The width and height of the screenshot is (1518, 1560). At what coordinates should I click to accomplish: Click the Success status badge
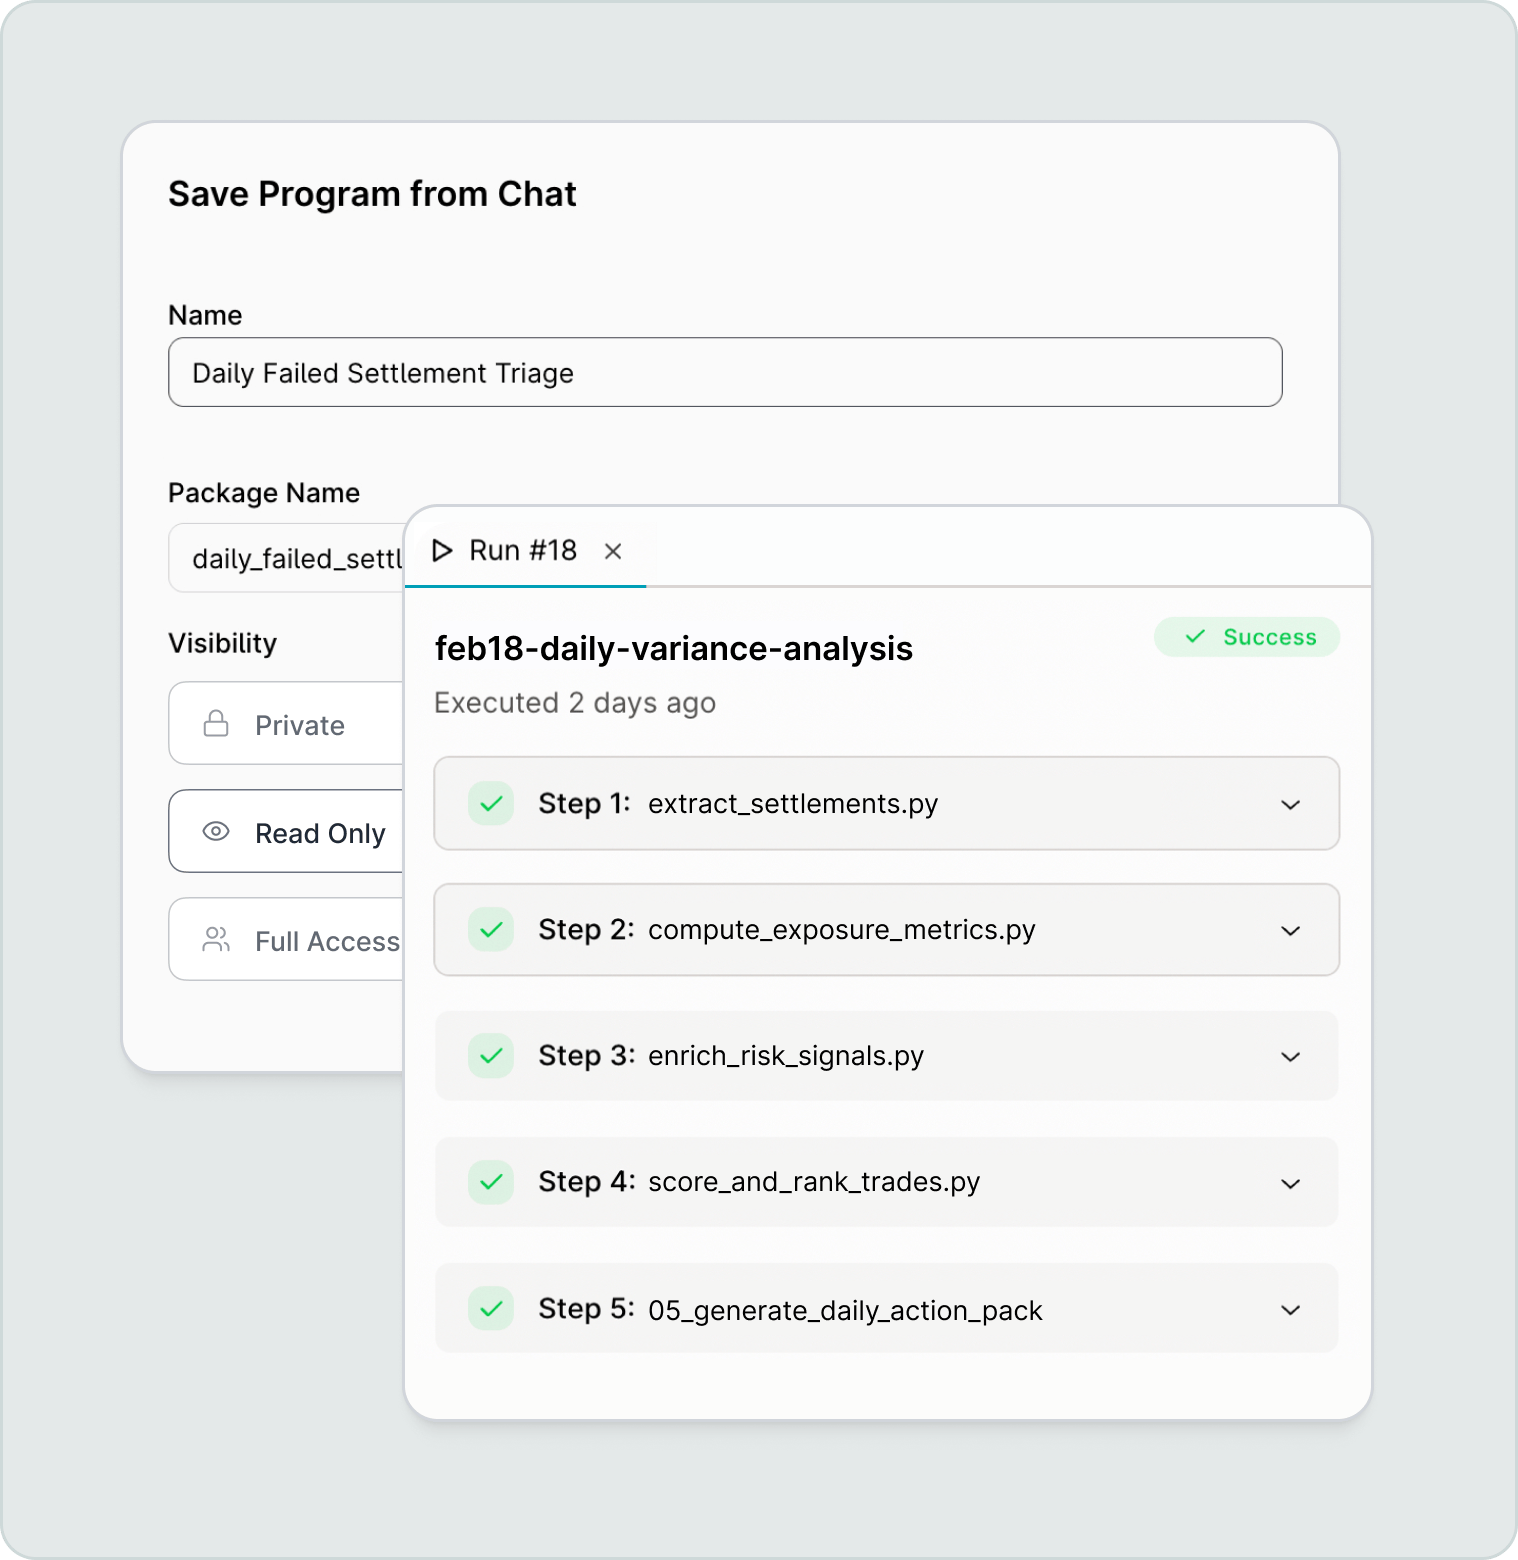(1246, 636)
